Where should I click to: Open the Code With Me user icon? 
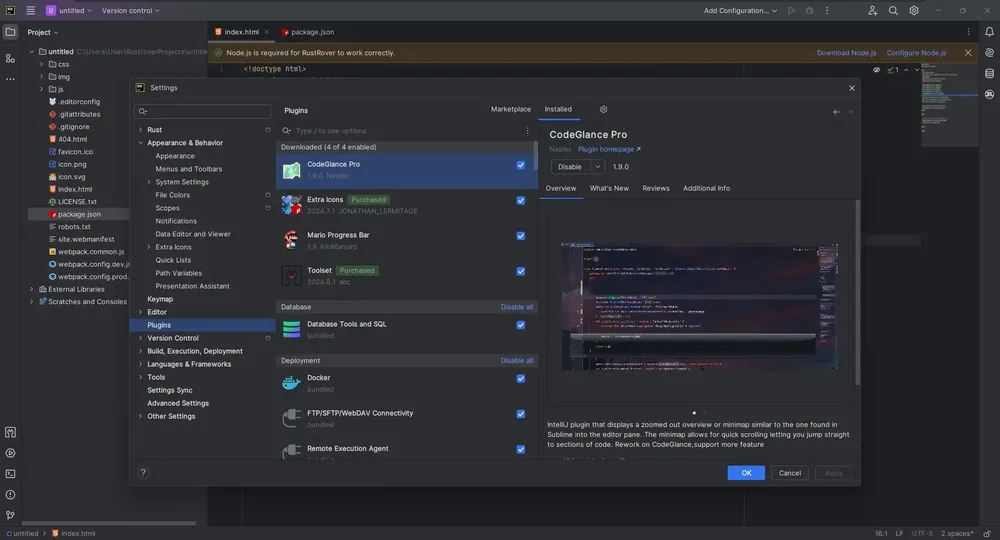point(872,10)
